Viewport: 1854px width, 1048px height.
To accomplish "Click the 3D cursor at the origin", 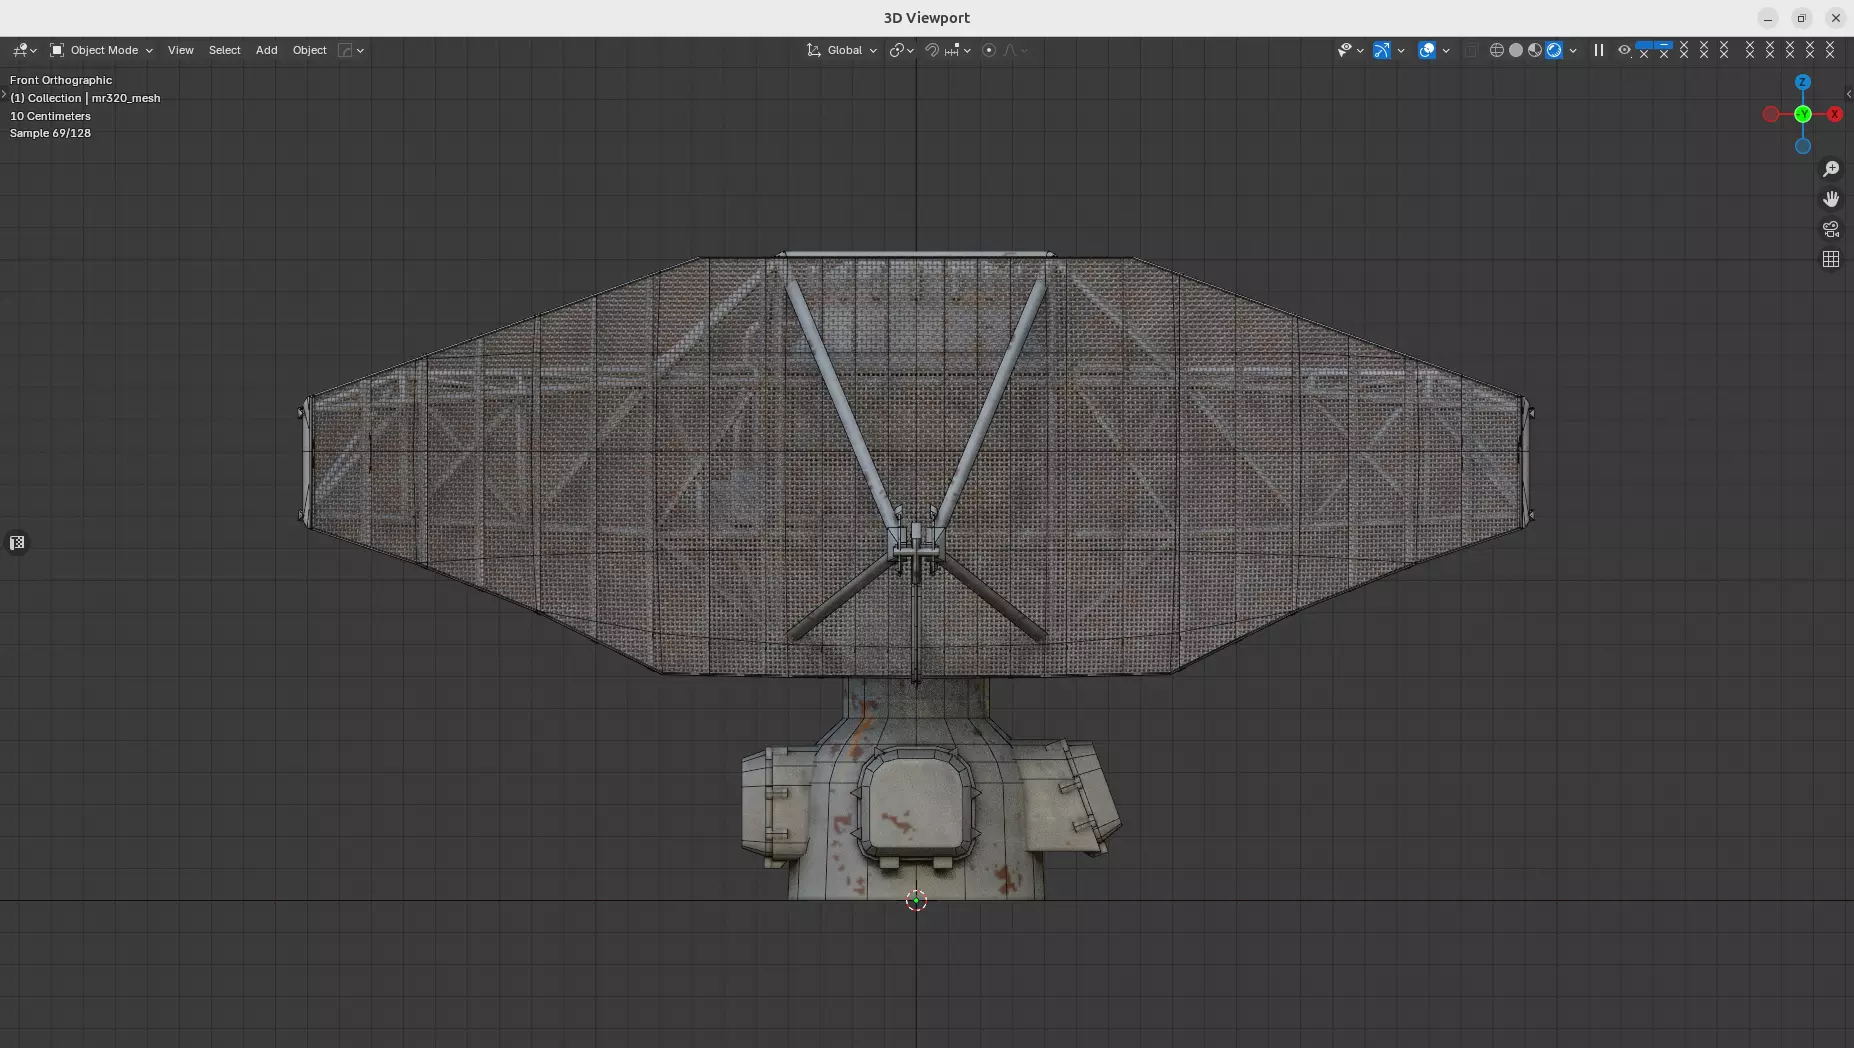I will pos(916,901).
